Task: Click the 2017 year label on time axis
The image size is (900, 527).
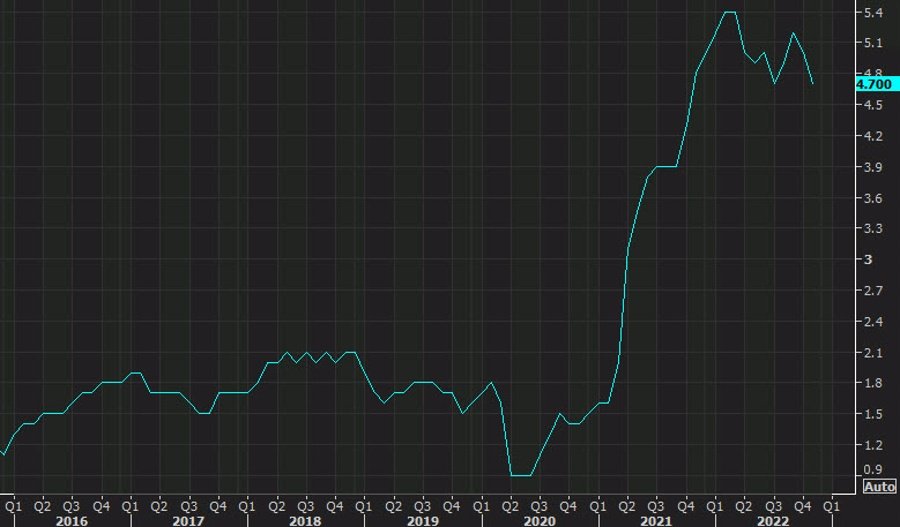Action: pyautogui.click(x=188, y=521)
